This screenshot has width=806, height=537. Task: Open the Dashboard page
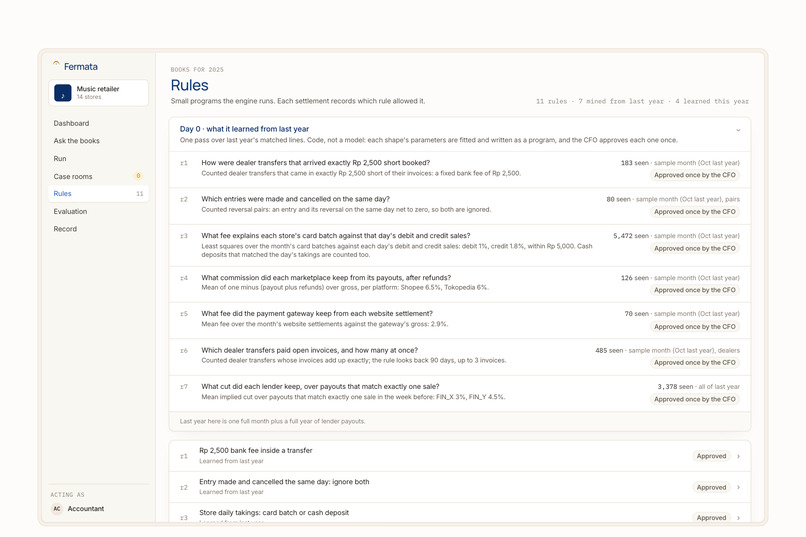99,123
